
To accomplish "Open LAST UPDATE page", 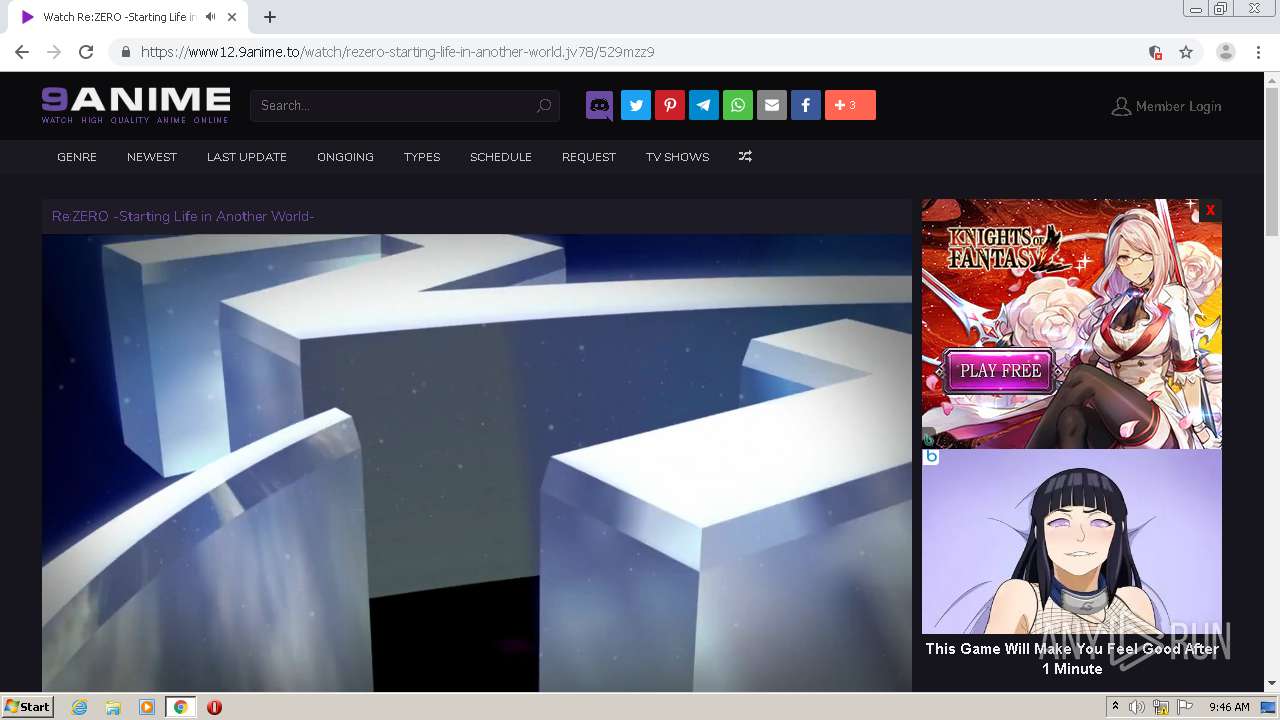I will (x=247, y=157).
